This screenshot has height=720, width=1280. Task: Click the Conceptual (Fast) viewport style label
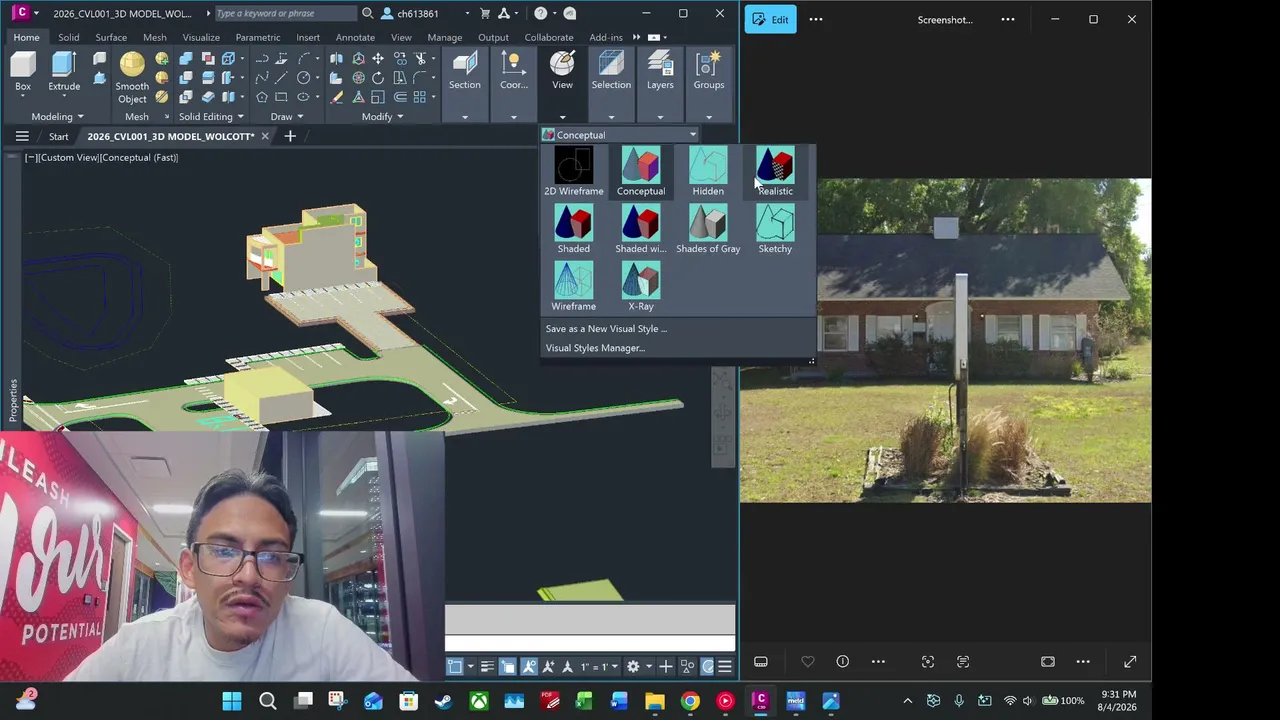tap(139, 158)
